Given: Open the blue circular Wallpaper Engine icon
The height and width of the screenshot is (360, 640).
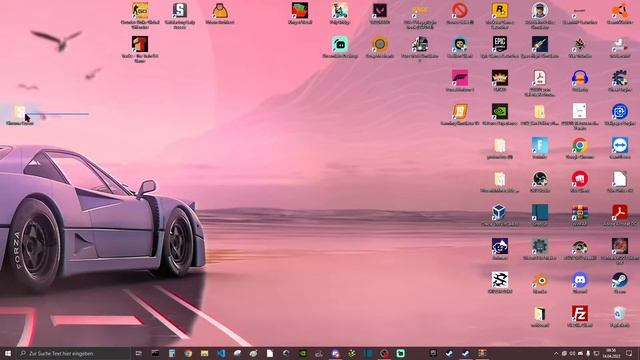Looking at the screenshot, I should 620,113.
